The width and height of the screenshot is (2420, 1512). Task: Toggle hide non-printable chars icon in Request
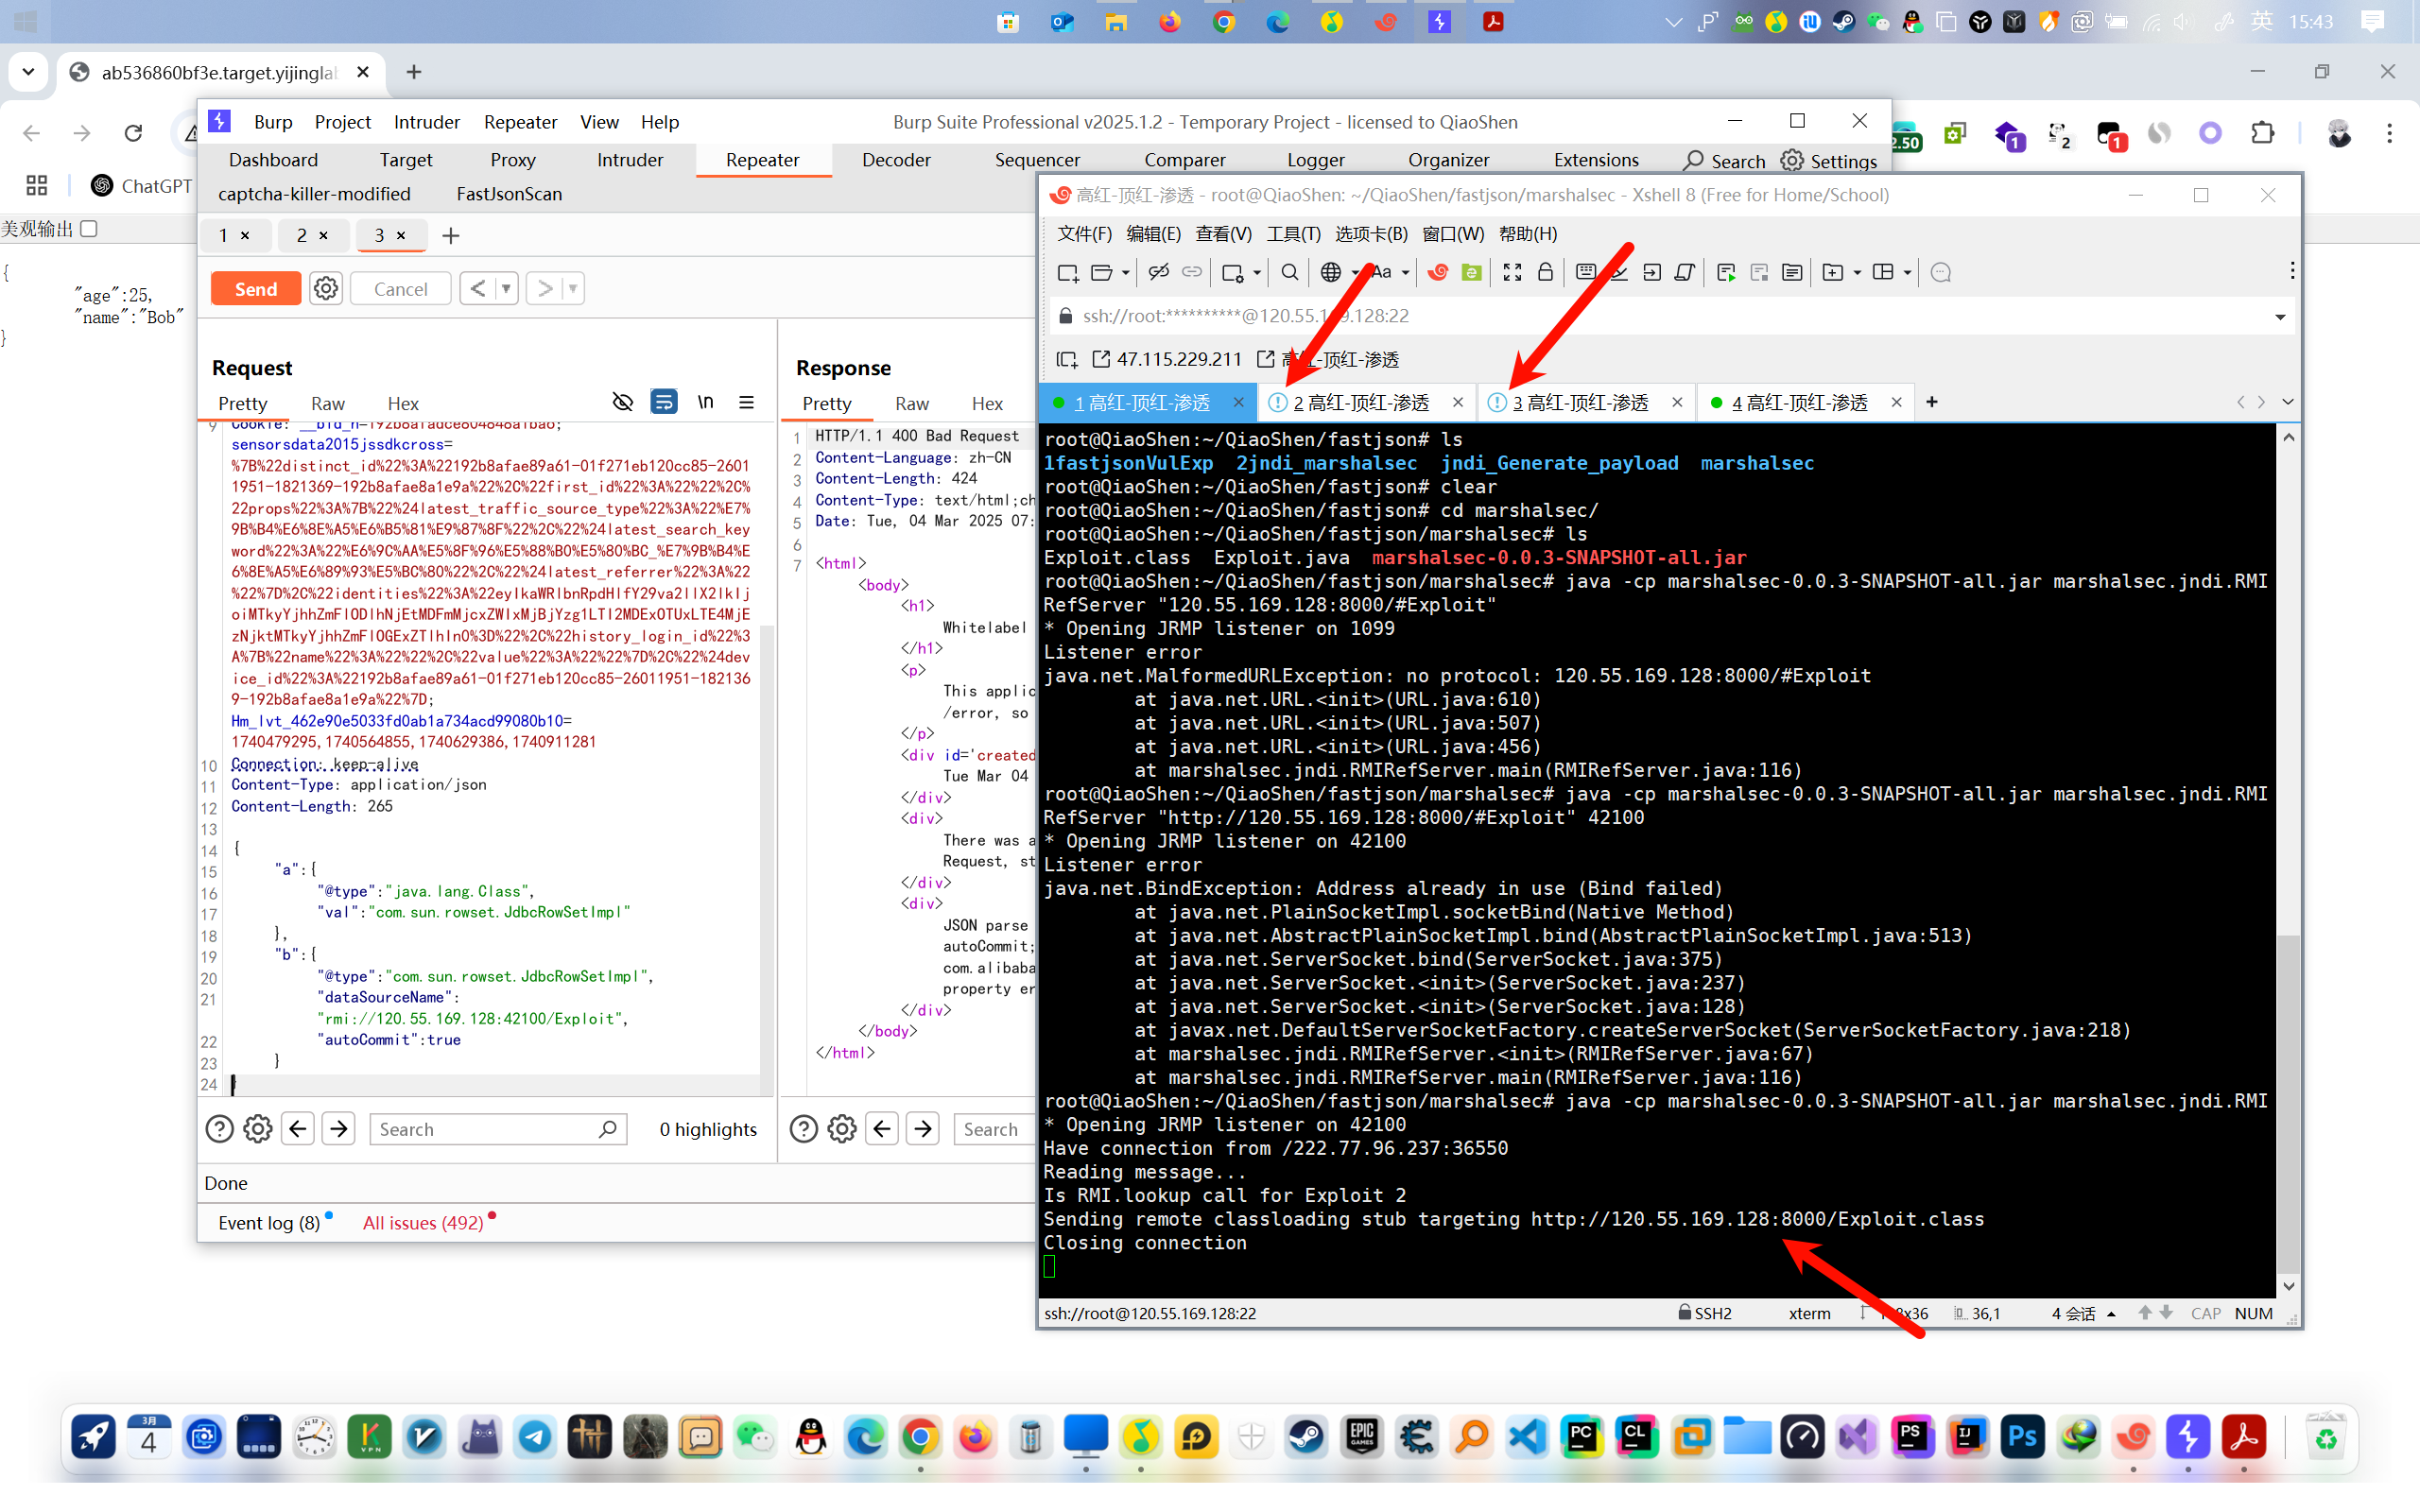[x=622, y=402]
